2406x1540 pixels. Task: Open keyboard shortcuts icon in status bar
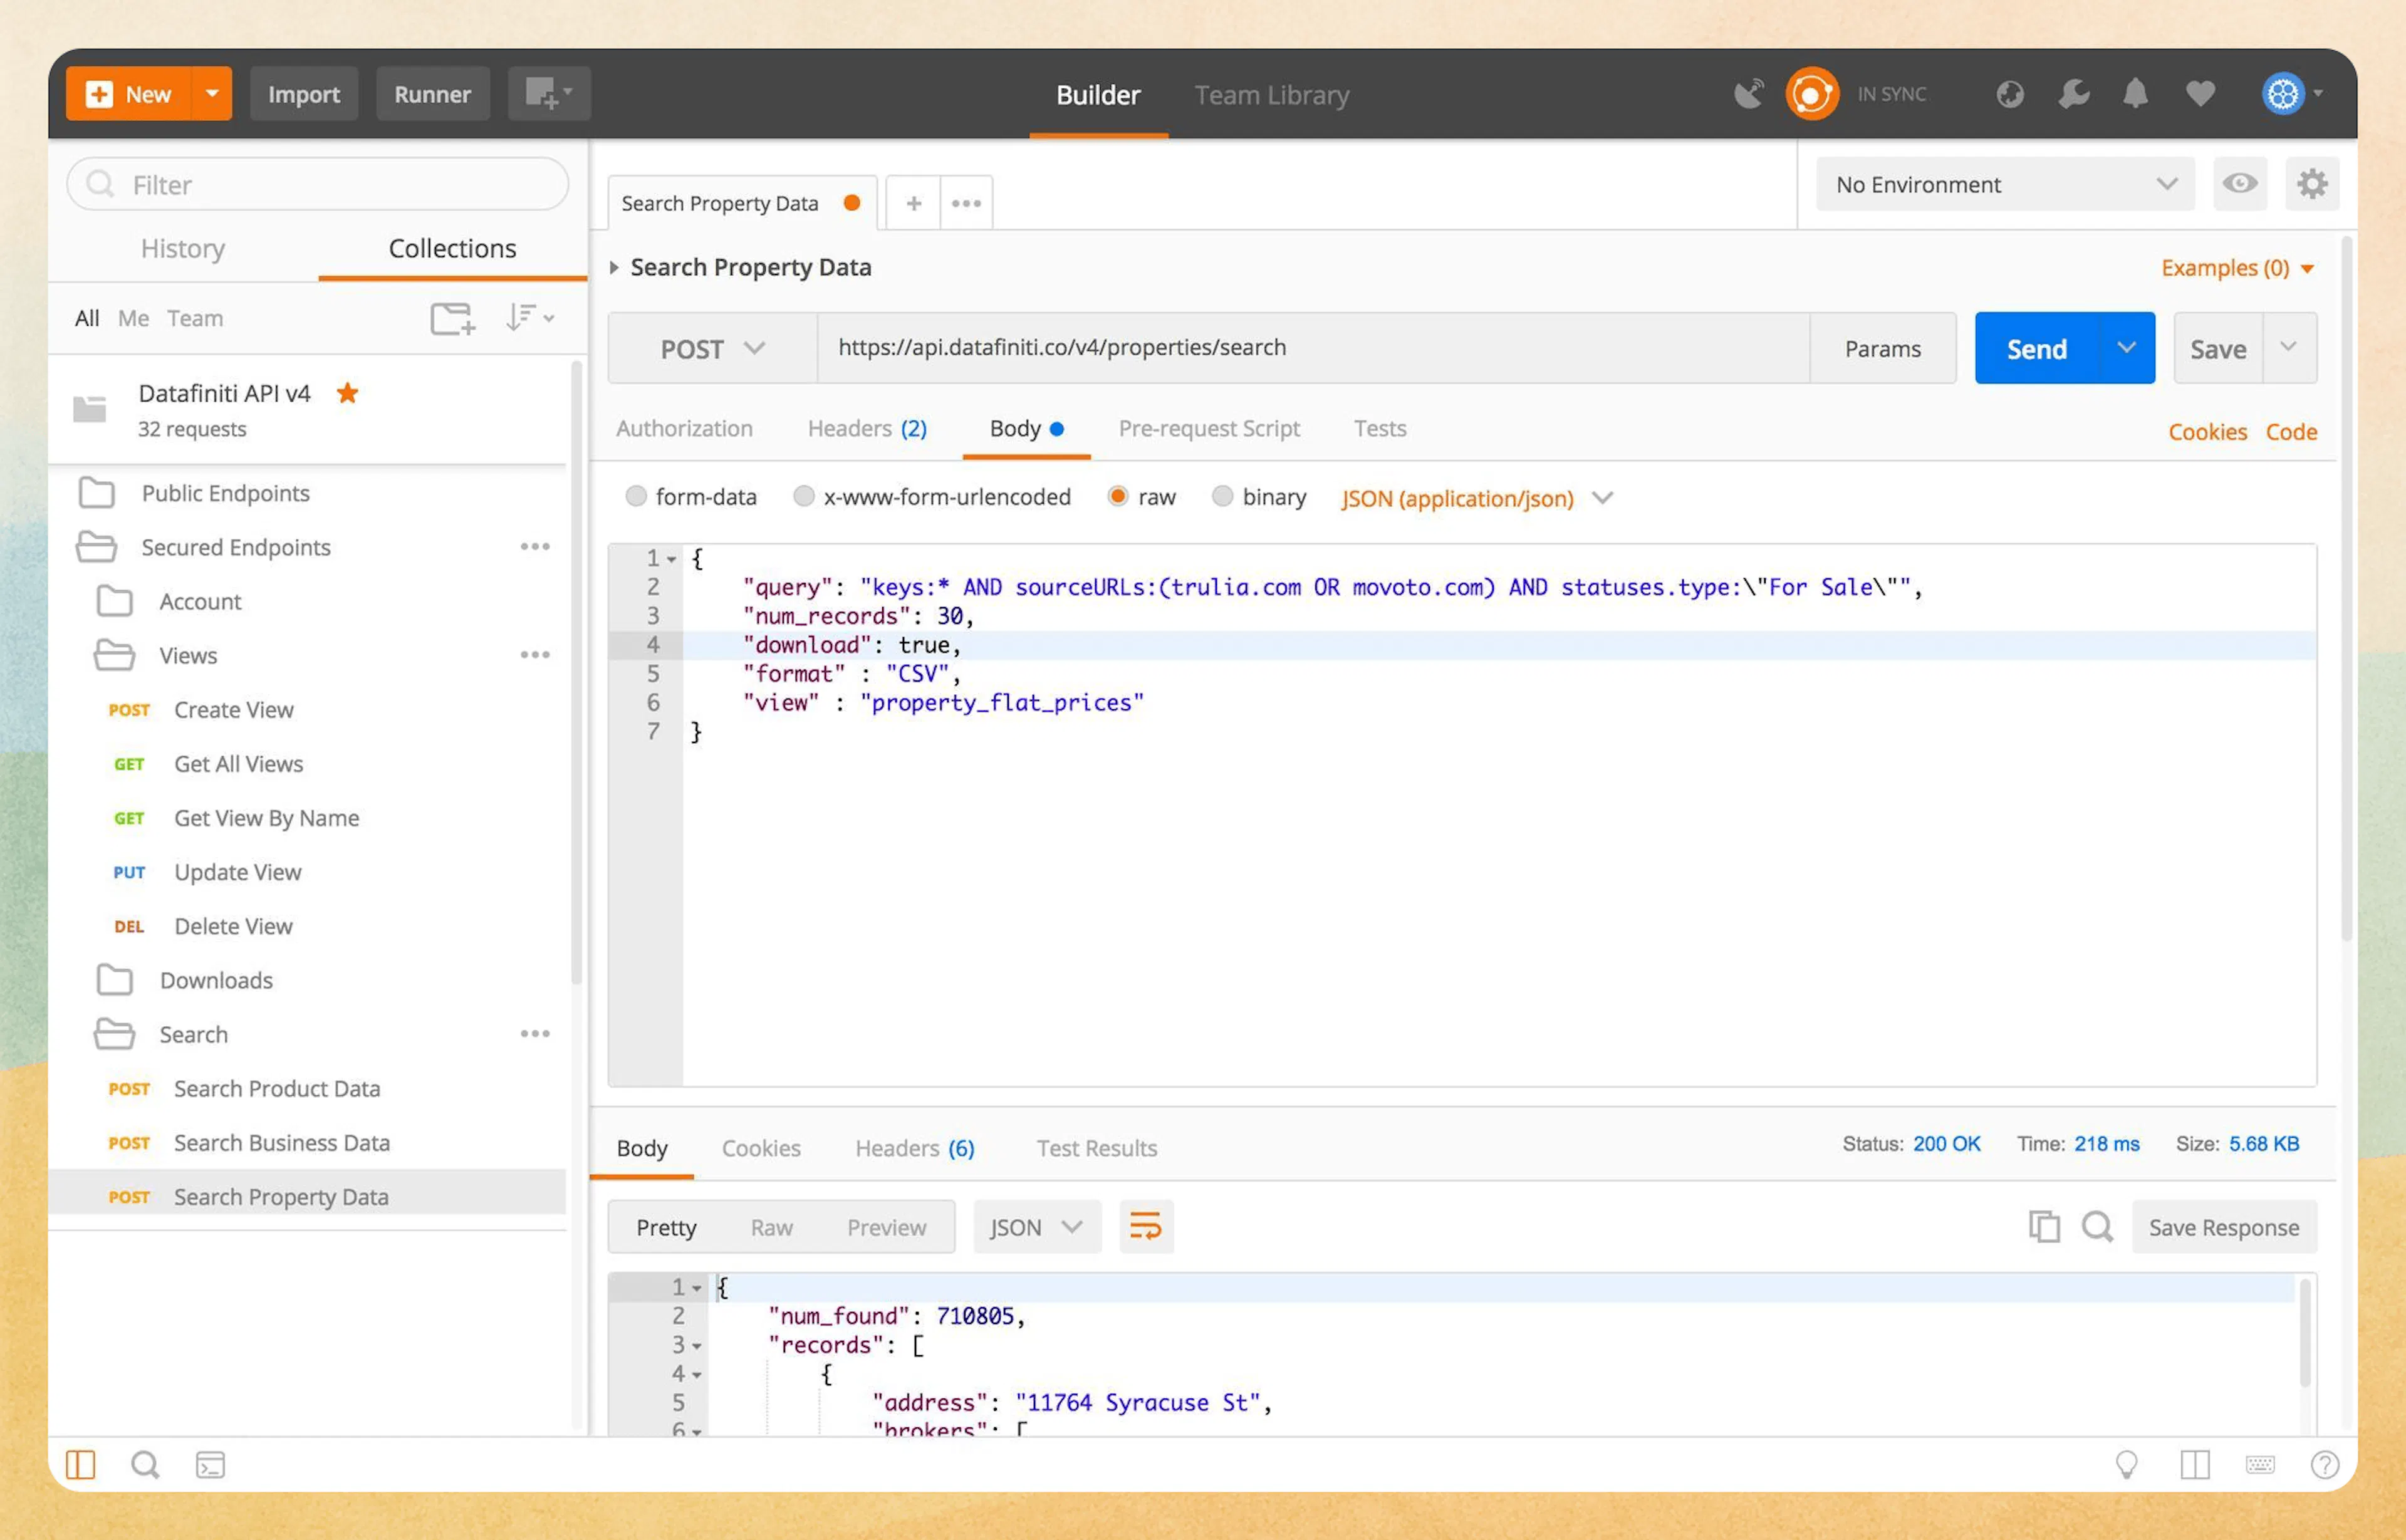[x=2261, y=1464]
